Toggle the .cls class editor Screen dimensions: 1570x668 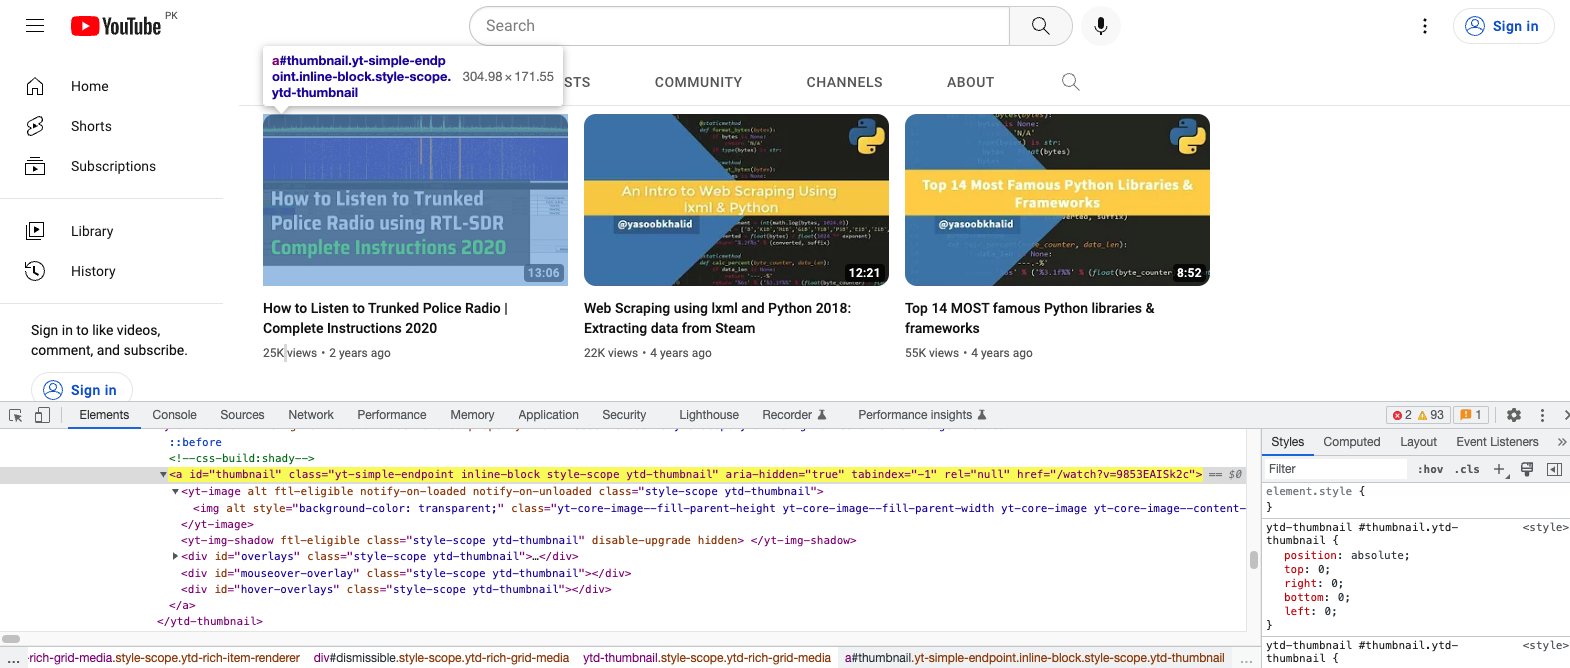tap(1467, 469)
